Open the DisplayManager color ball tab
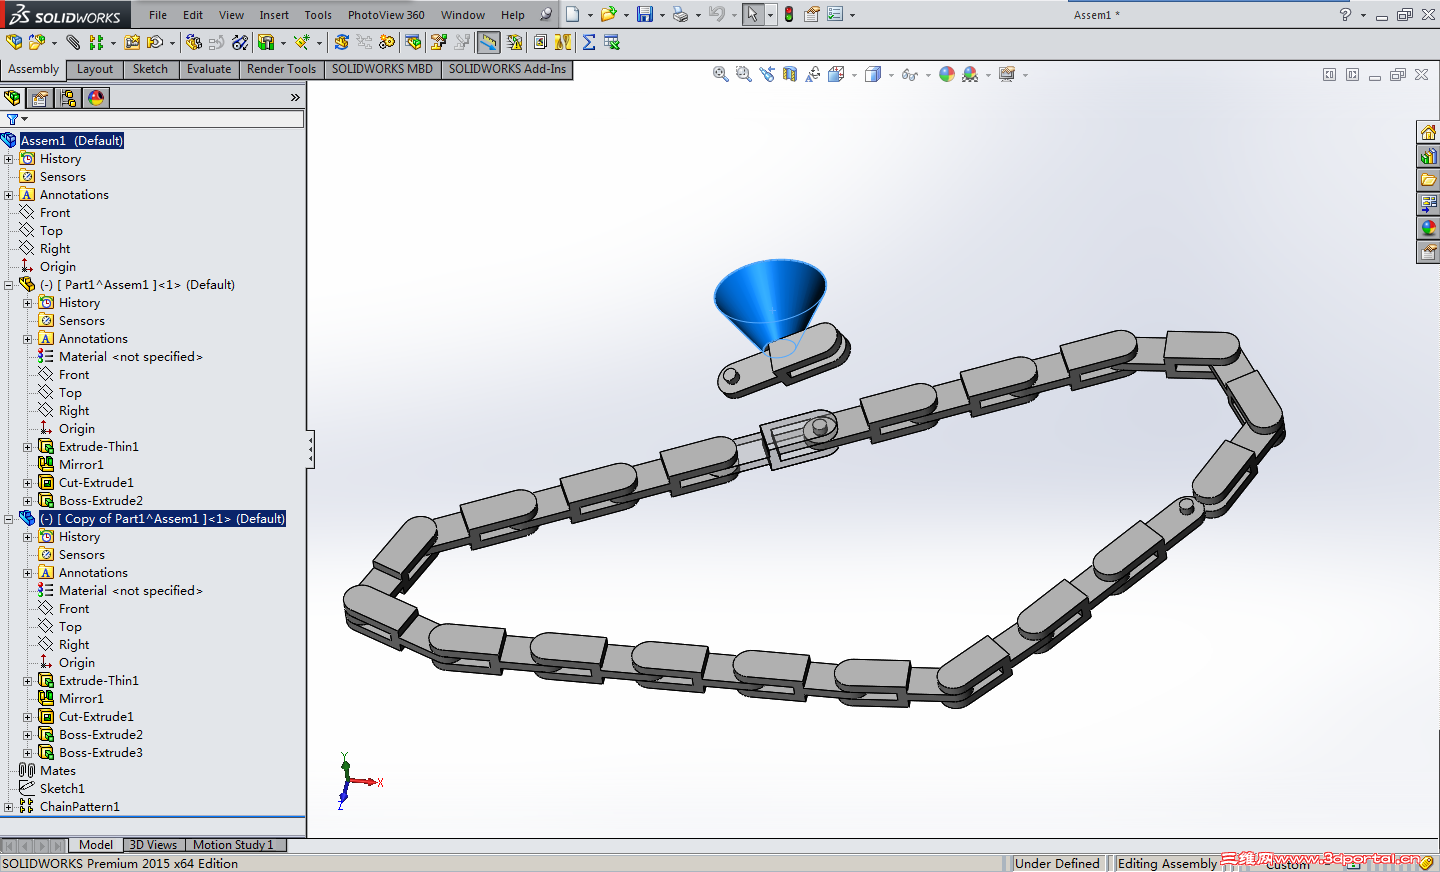 [96, 97]
